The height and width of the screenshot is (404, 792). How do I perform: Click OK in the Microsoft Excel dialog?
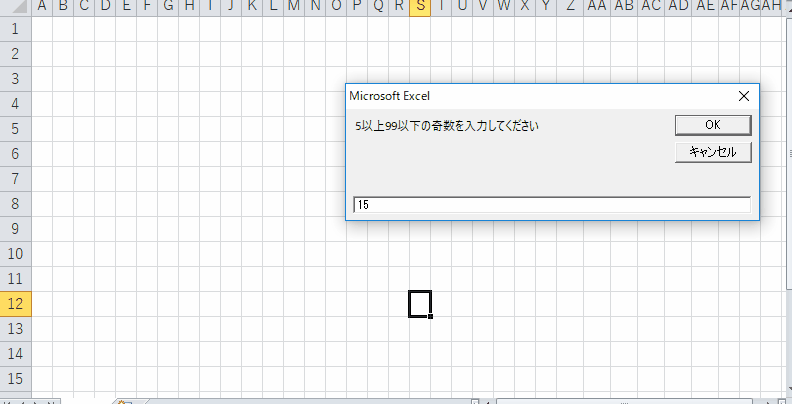(x=712, y=125)
